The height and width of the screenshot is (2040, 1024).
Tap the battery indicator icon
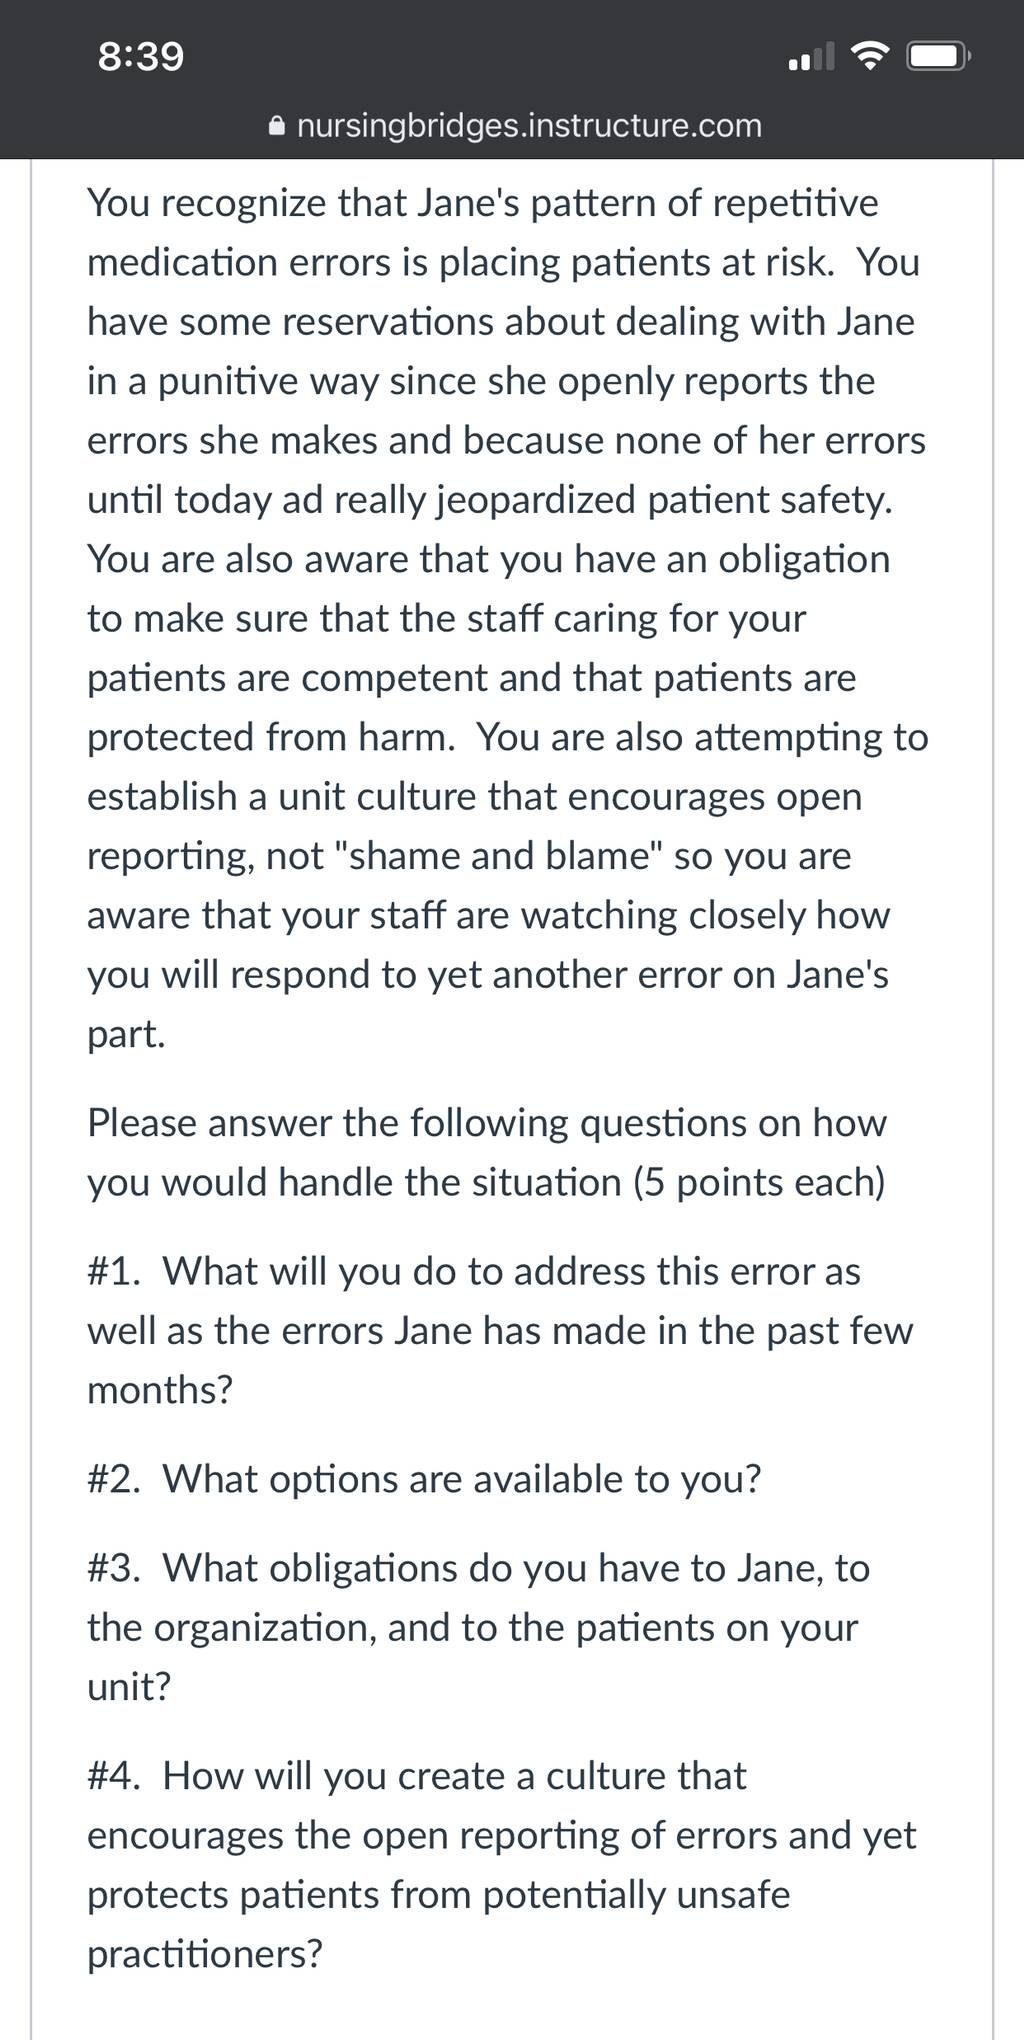938,57
